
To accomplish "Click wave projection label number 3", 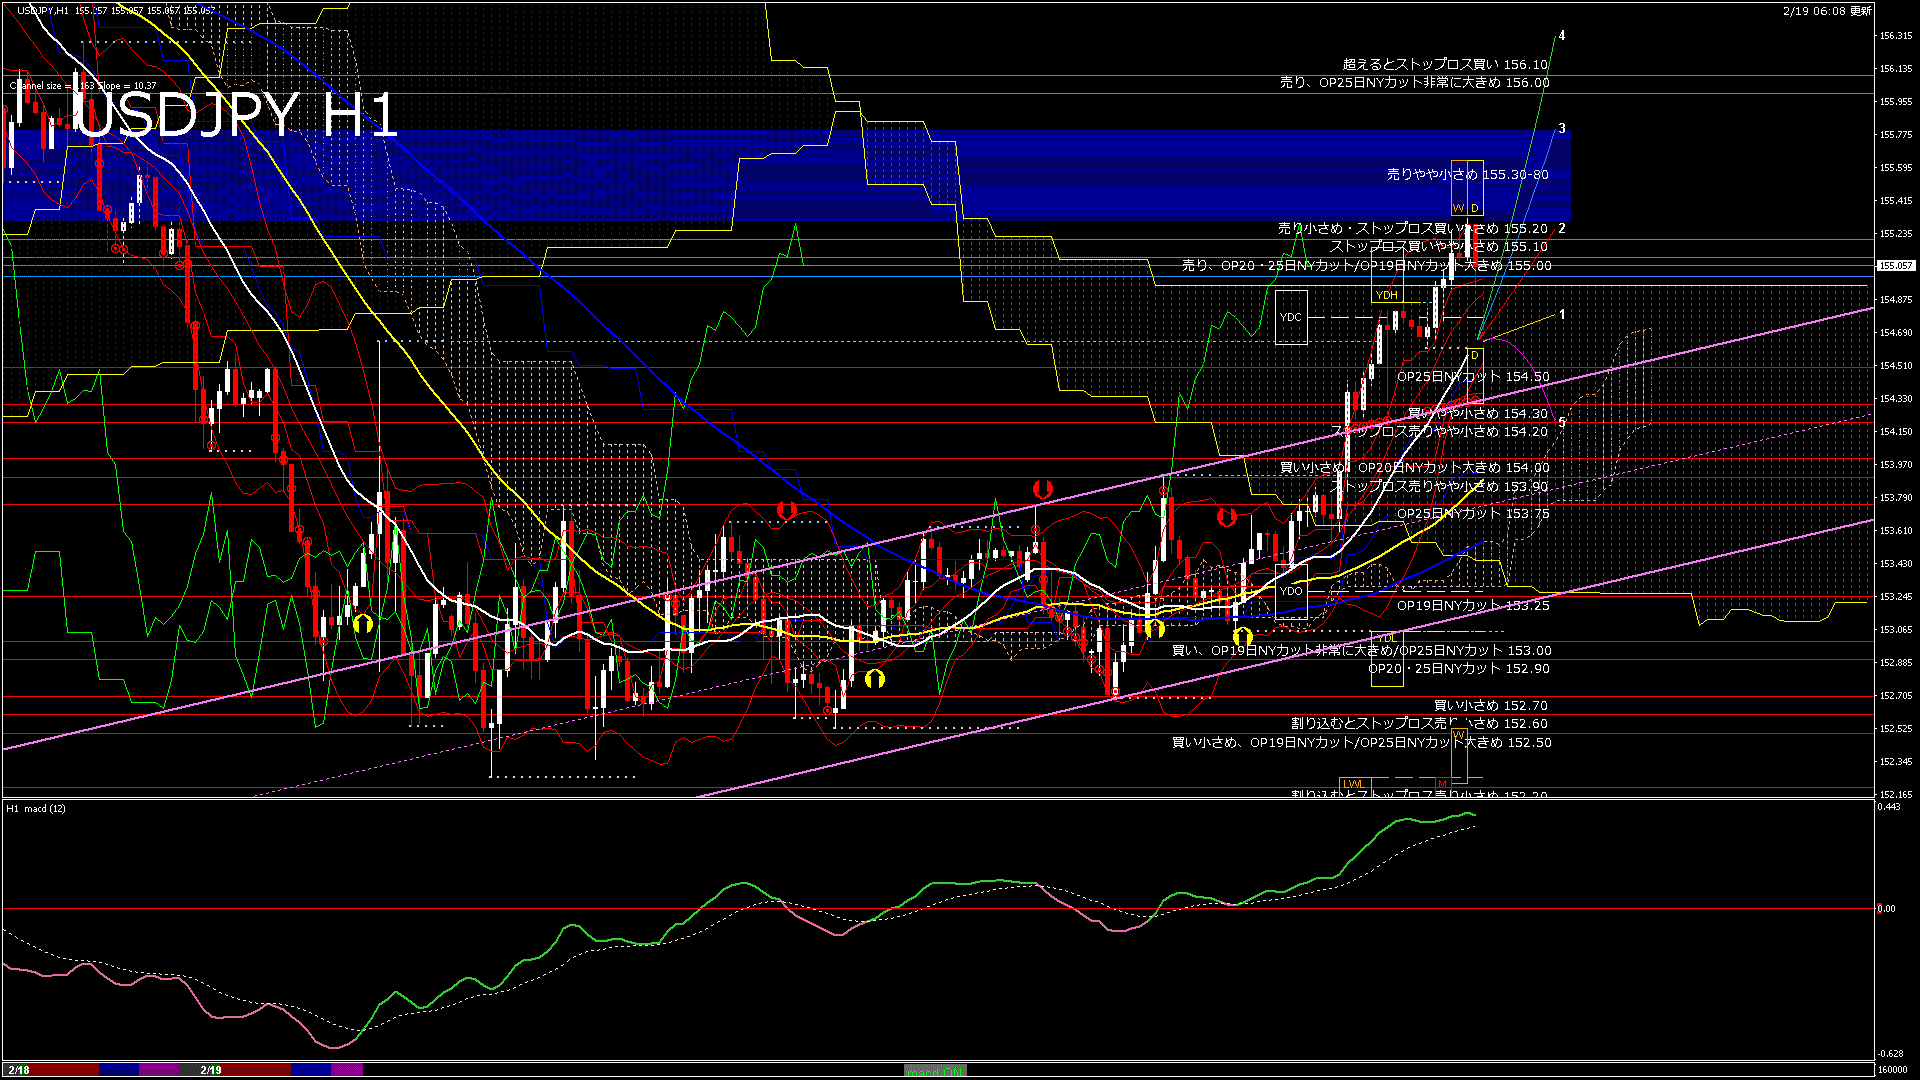I will click(x=1562, y=129).
